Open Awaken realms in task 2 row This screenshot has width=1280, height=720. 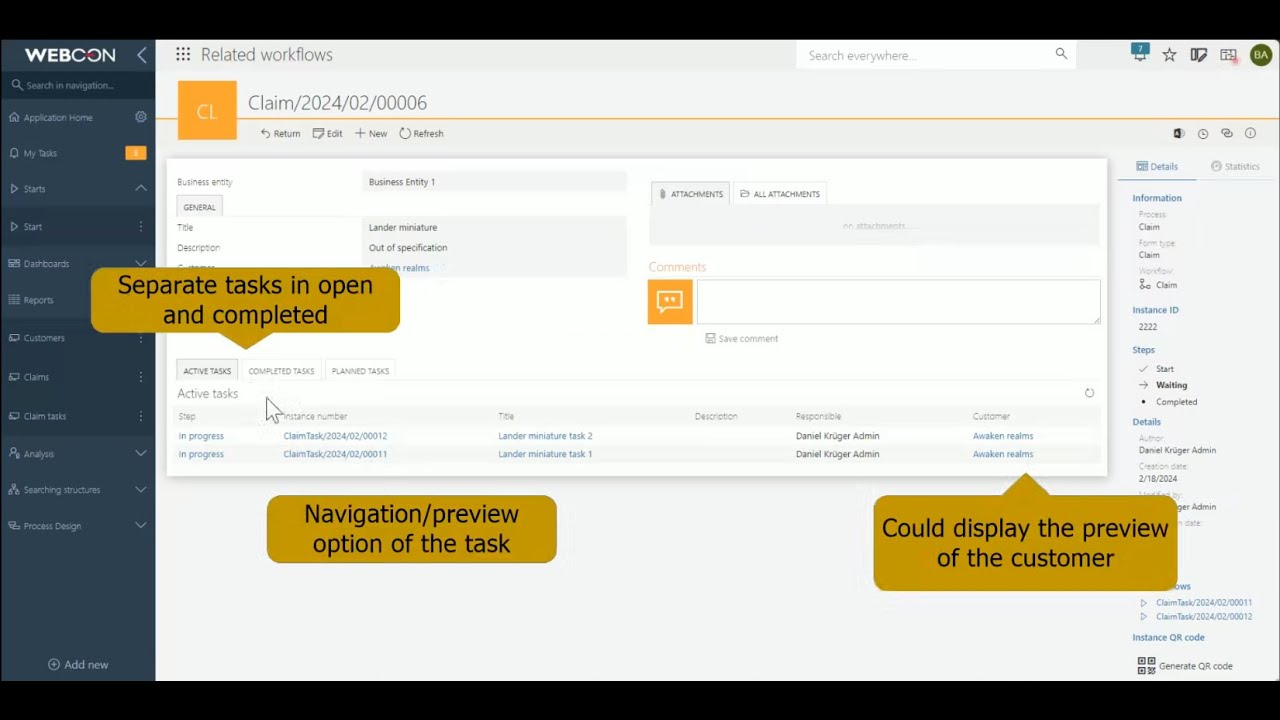click(x=1003, y=436)
